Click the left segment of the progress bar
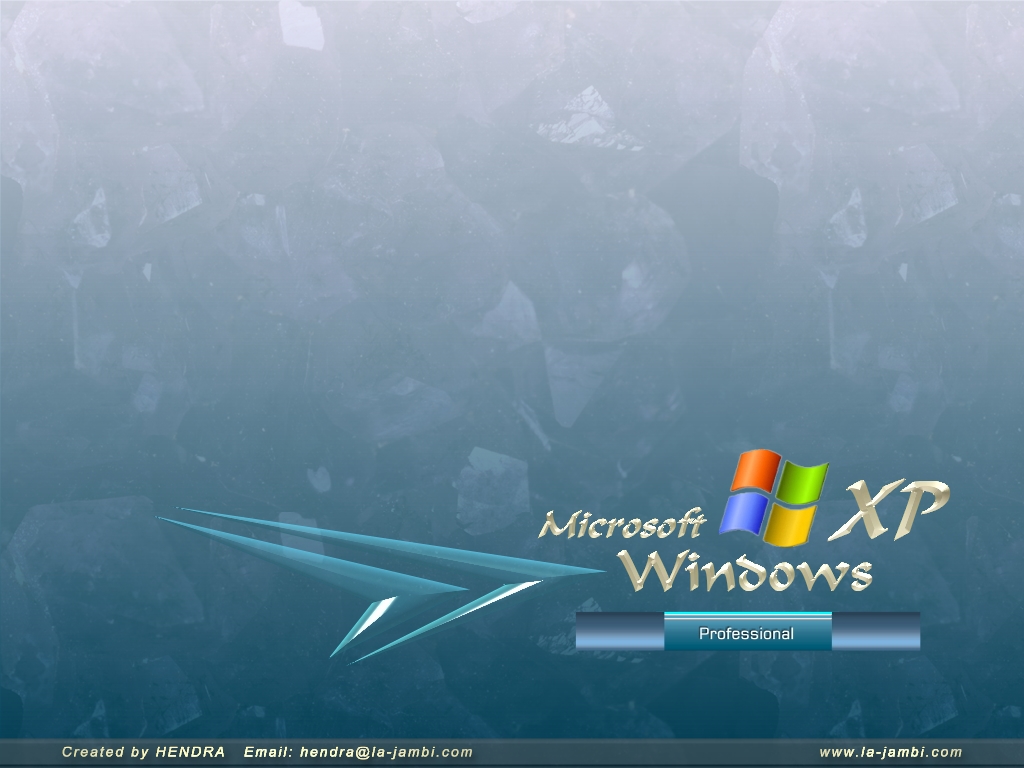 click(620, 632)
